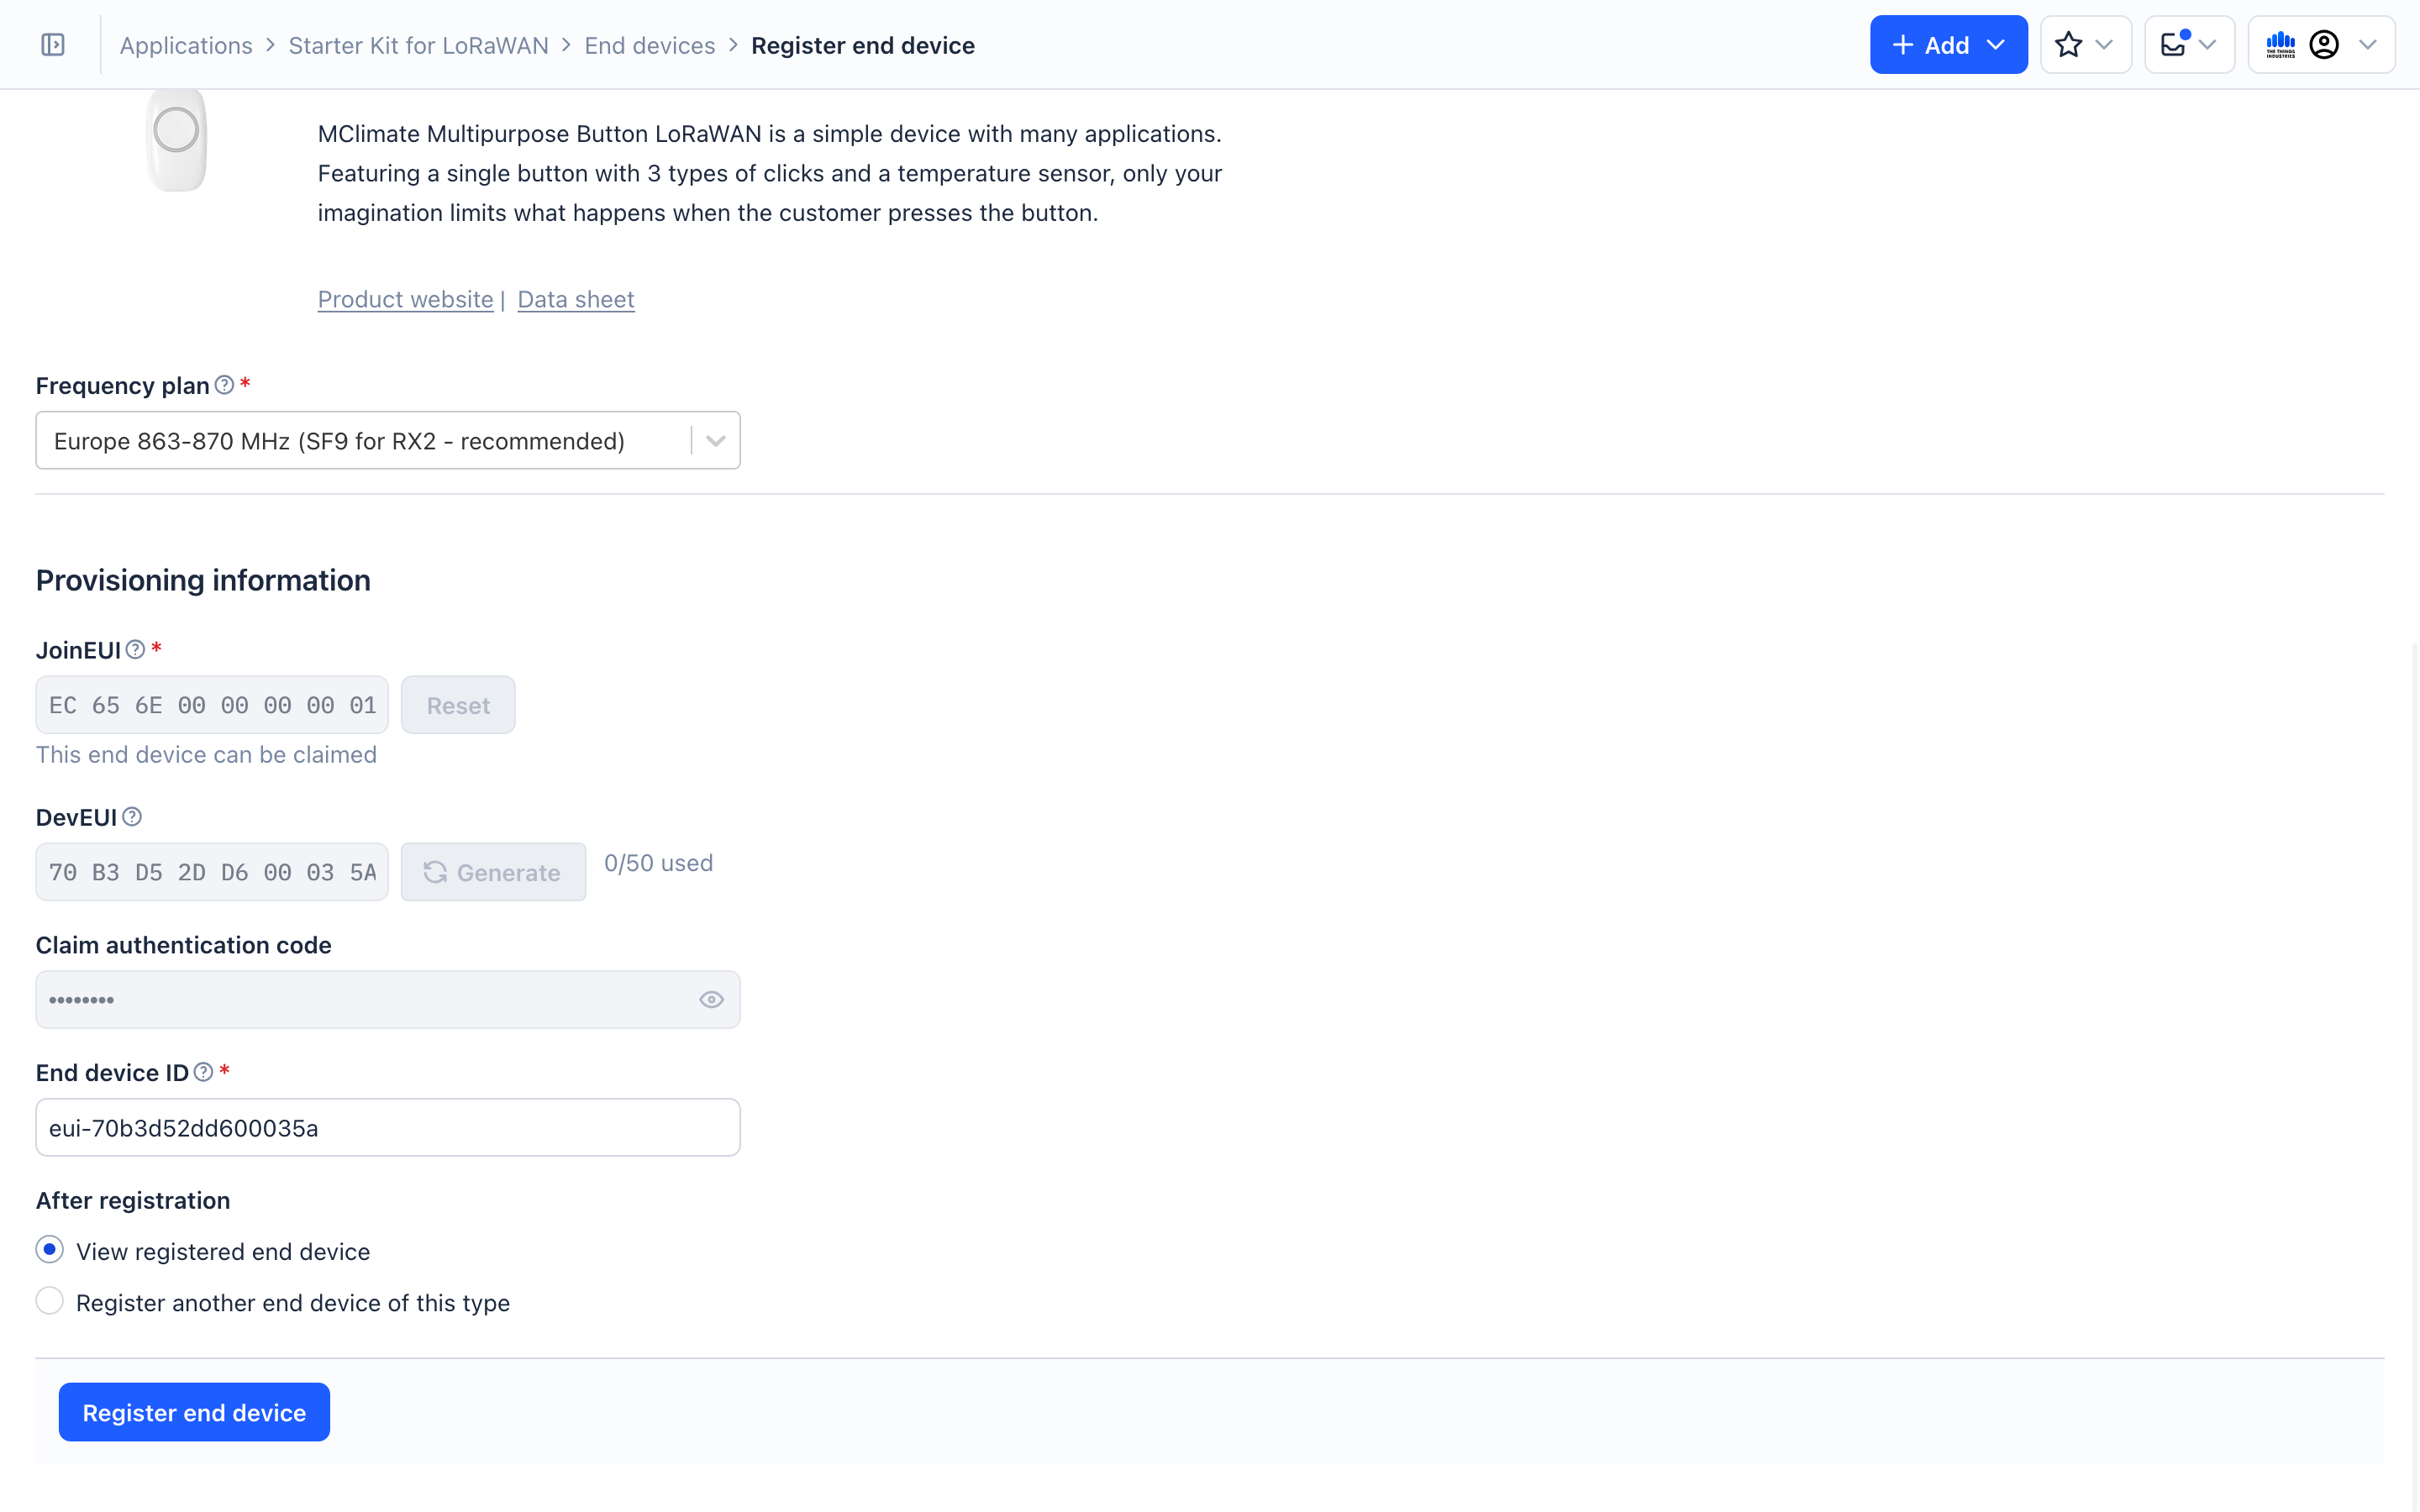Navigate to End devices breadcrumb
2420x1512 pixels.
click(649, 46)
